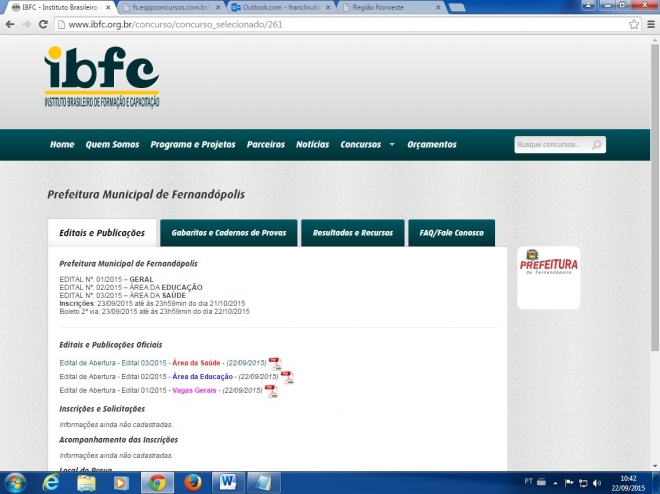
Task: Open Quem Somos in navigation menu
Action: click(112, 144)
